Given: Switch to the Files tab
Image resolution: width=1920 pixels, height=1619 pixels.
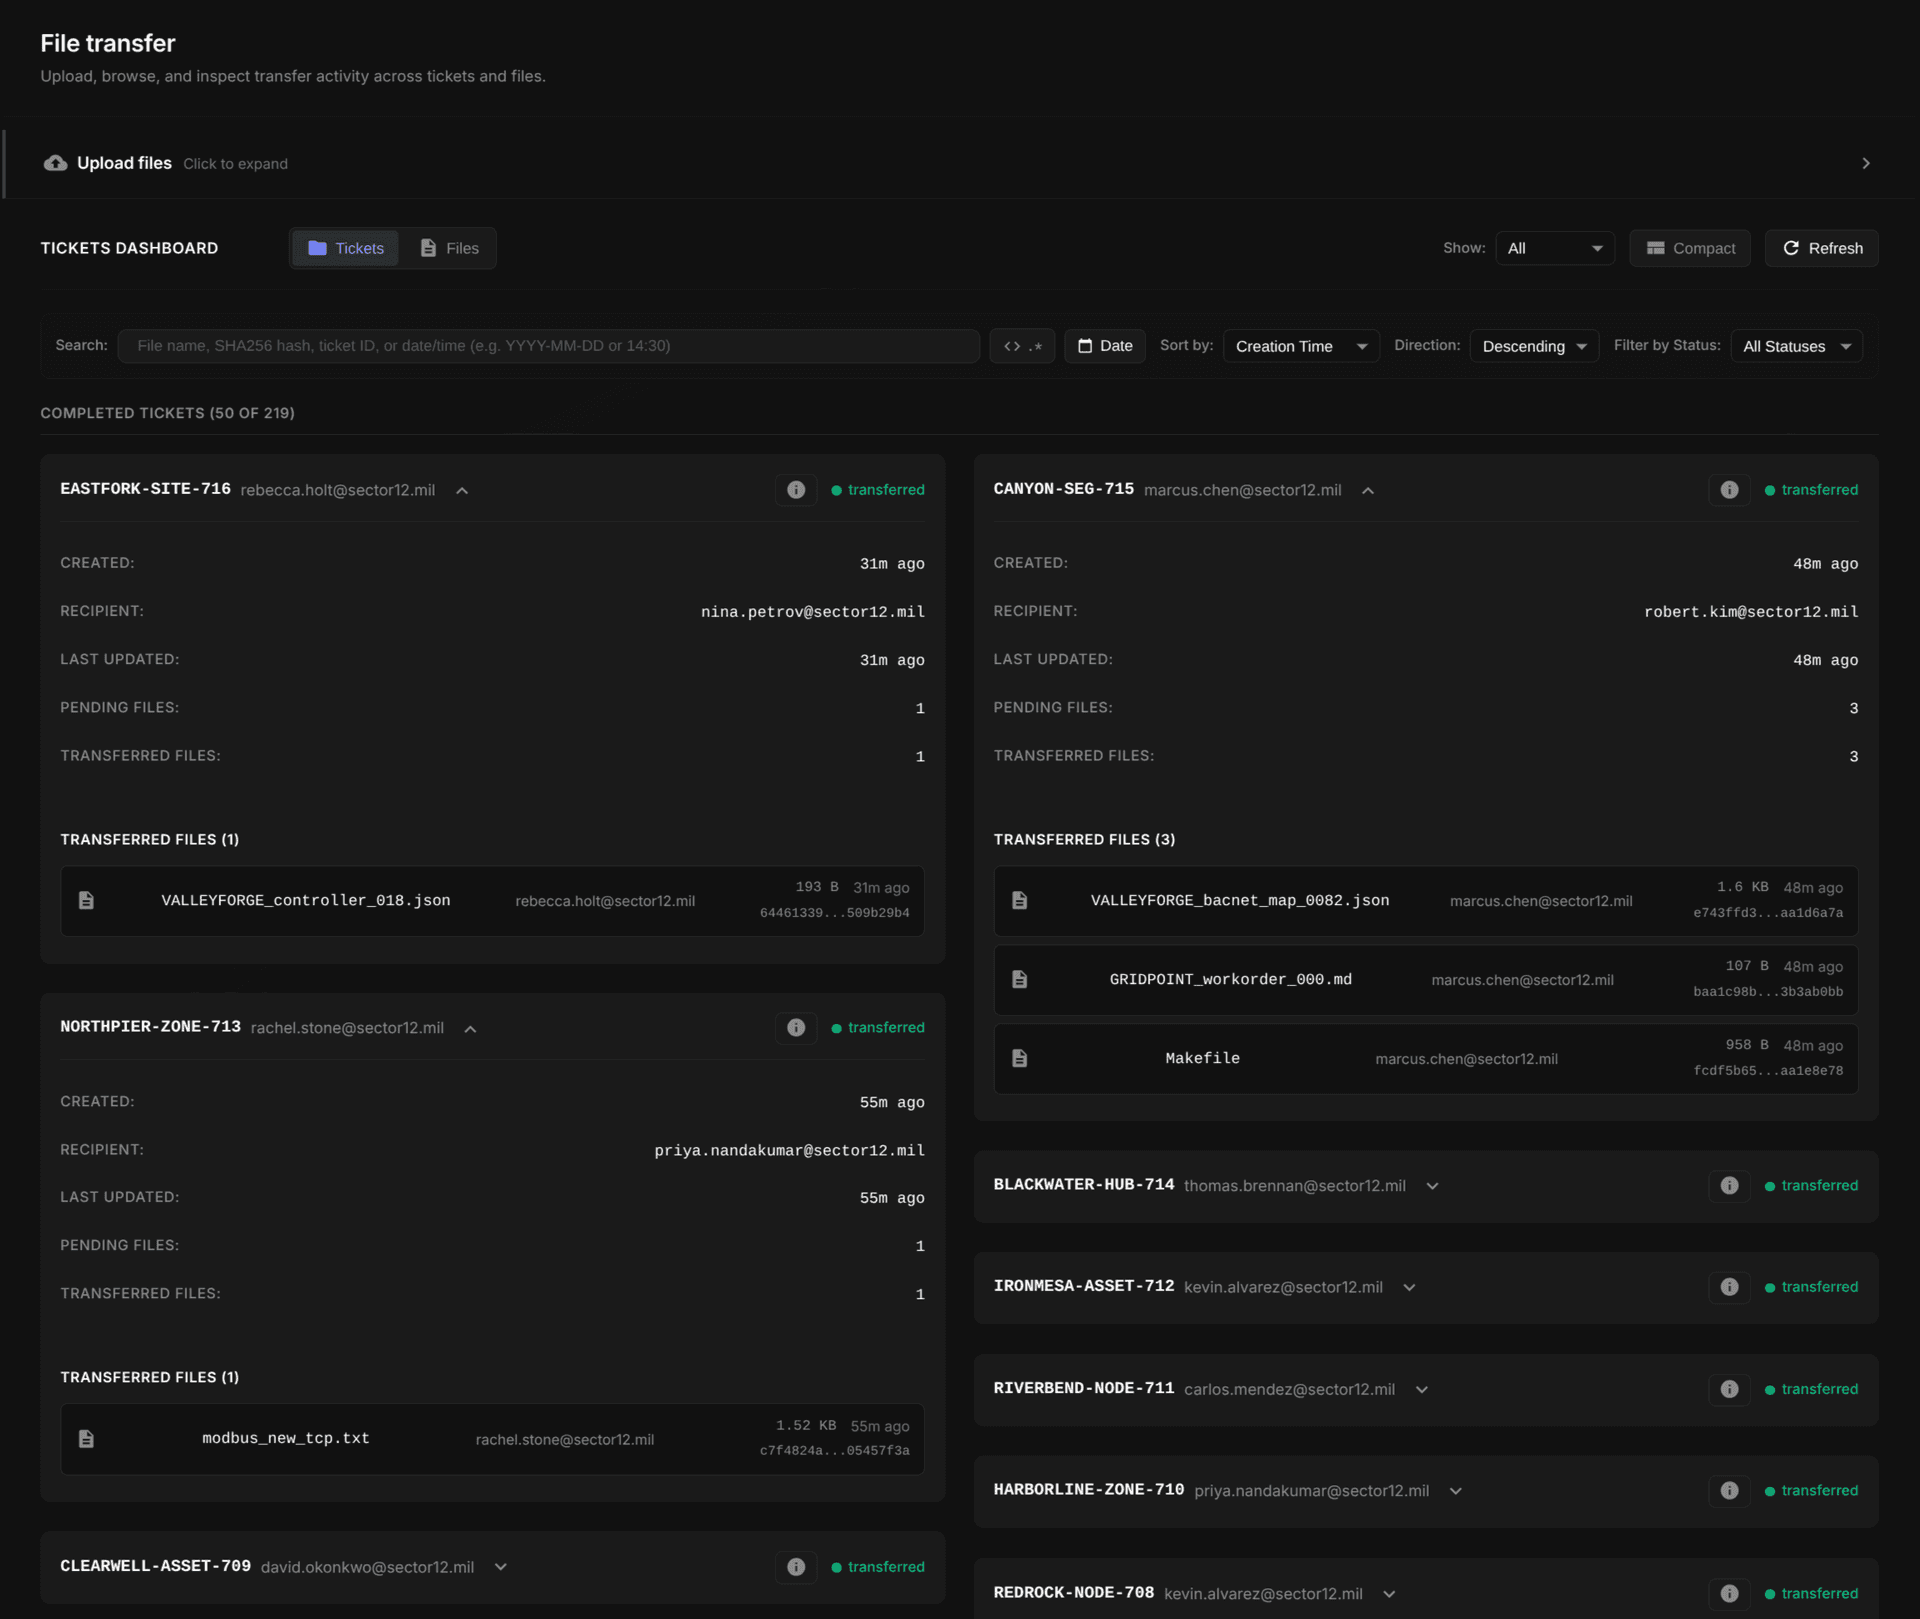Looking at the screenshot, I should [449, 248].
